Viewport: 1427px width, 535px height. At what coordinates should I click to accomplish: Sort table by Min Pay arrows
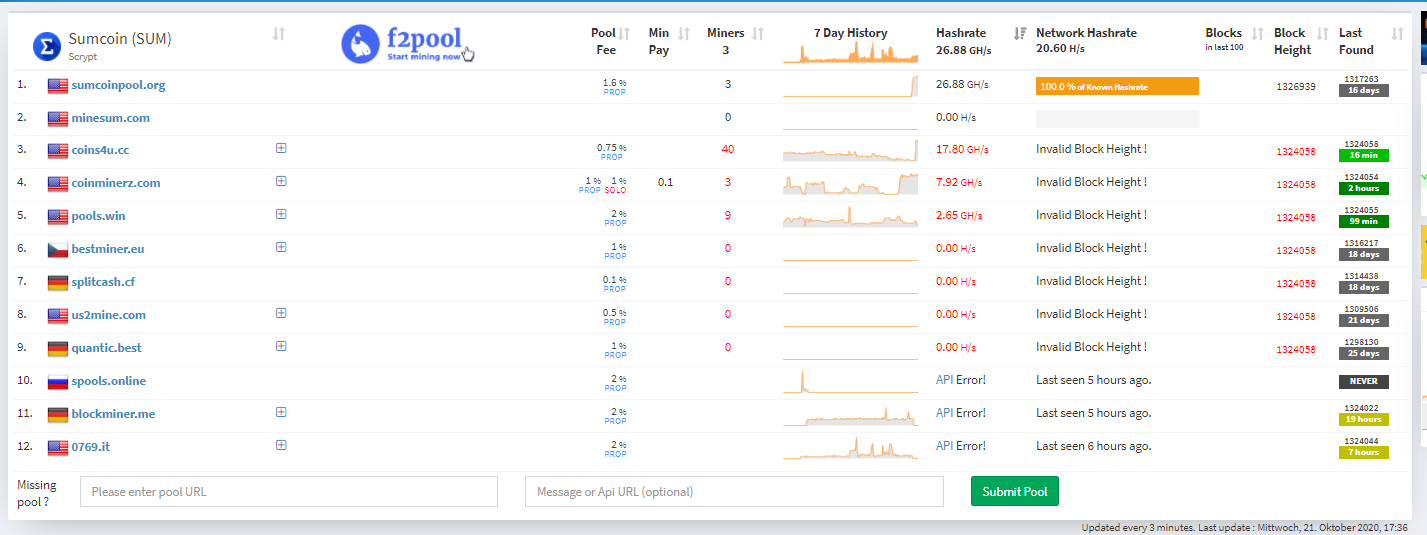click(684, 34)
